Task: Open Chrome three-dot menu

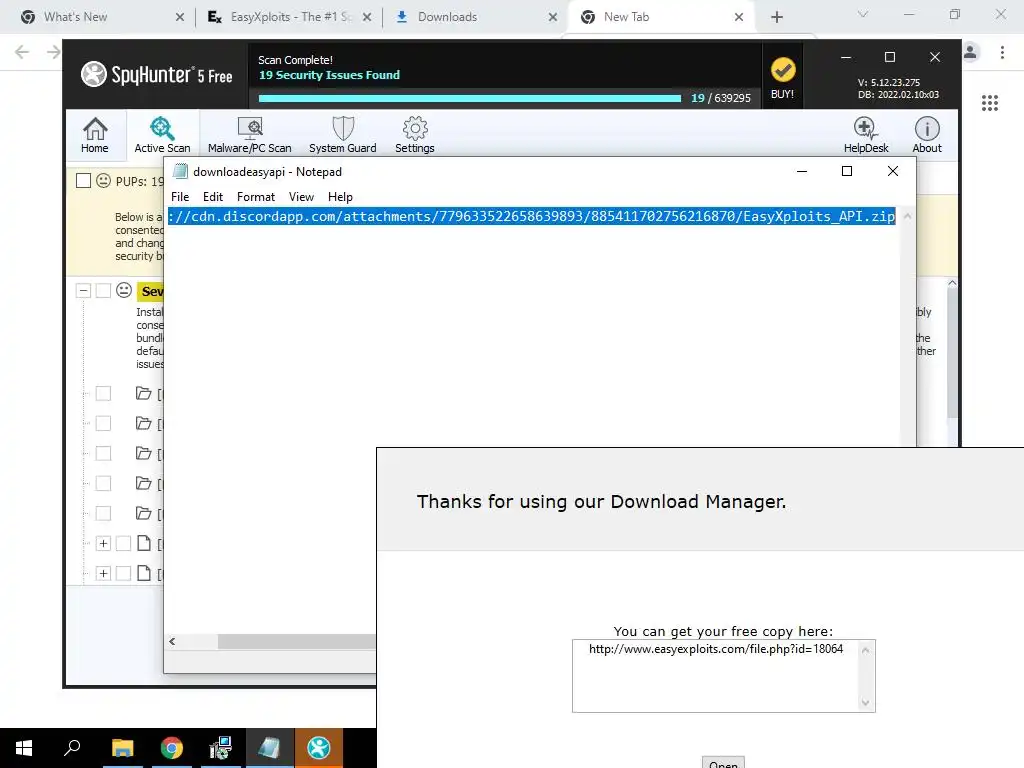Action: [1002, 52]
